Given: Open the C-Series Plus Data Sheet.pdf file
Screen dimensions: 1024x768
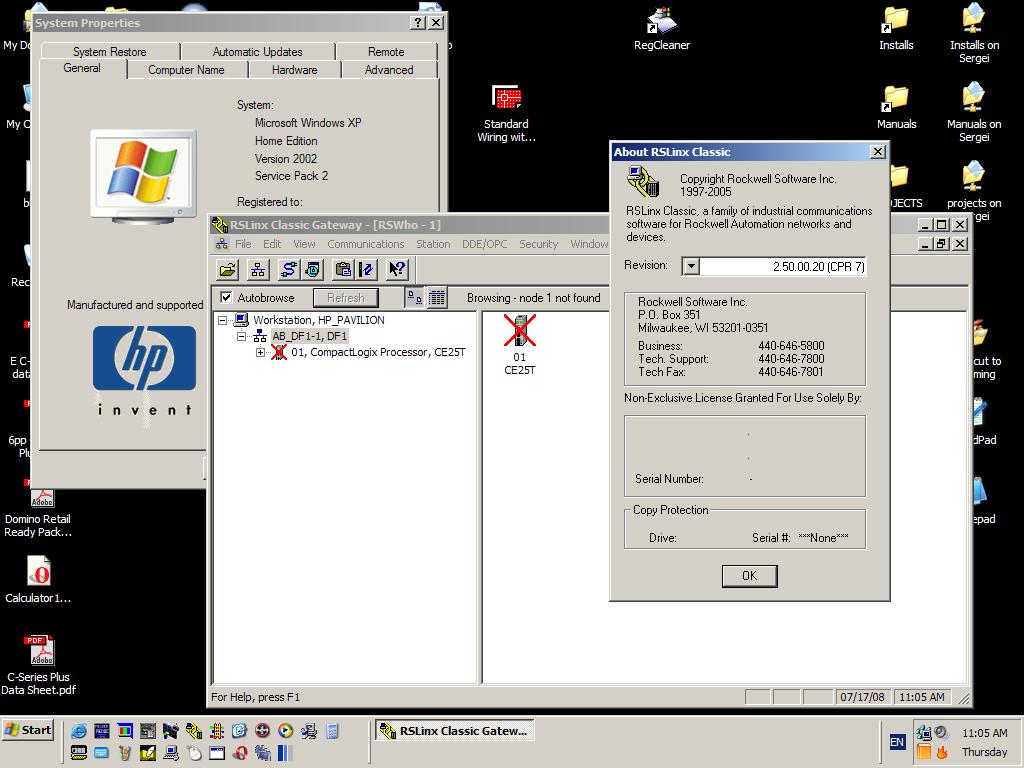Looking at the screenshot, I should (x=39, y=665).
